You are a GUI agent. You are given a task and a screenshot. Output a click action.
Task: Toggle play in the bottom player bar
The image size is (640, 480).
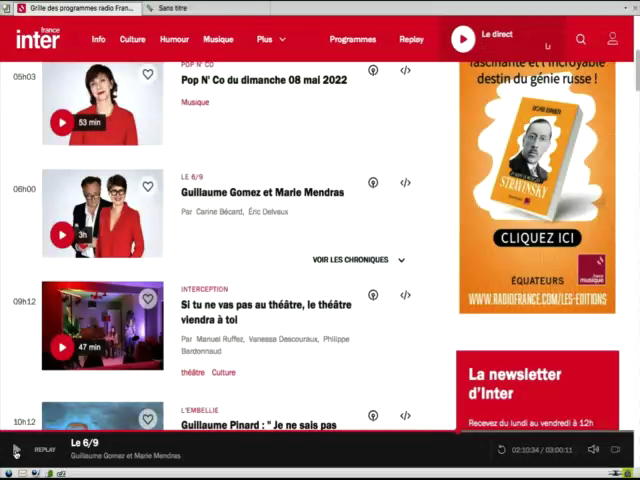pyautogui.click(x=16, y=450)
